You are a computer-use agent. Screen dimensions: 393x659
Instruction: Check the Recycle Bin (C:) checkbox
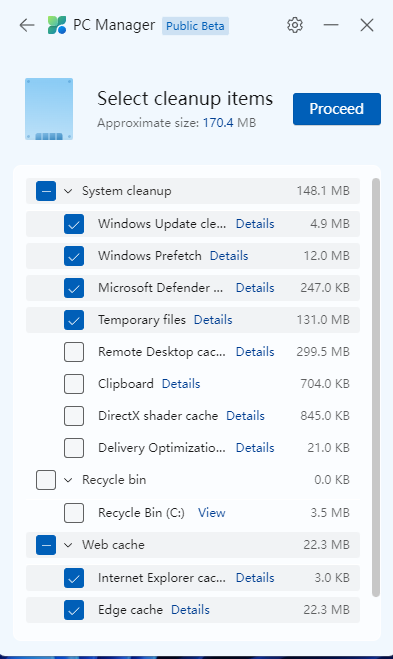[74, 513]
